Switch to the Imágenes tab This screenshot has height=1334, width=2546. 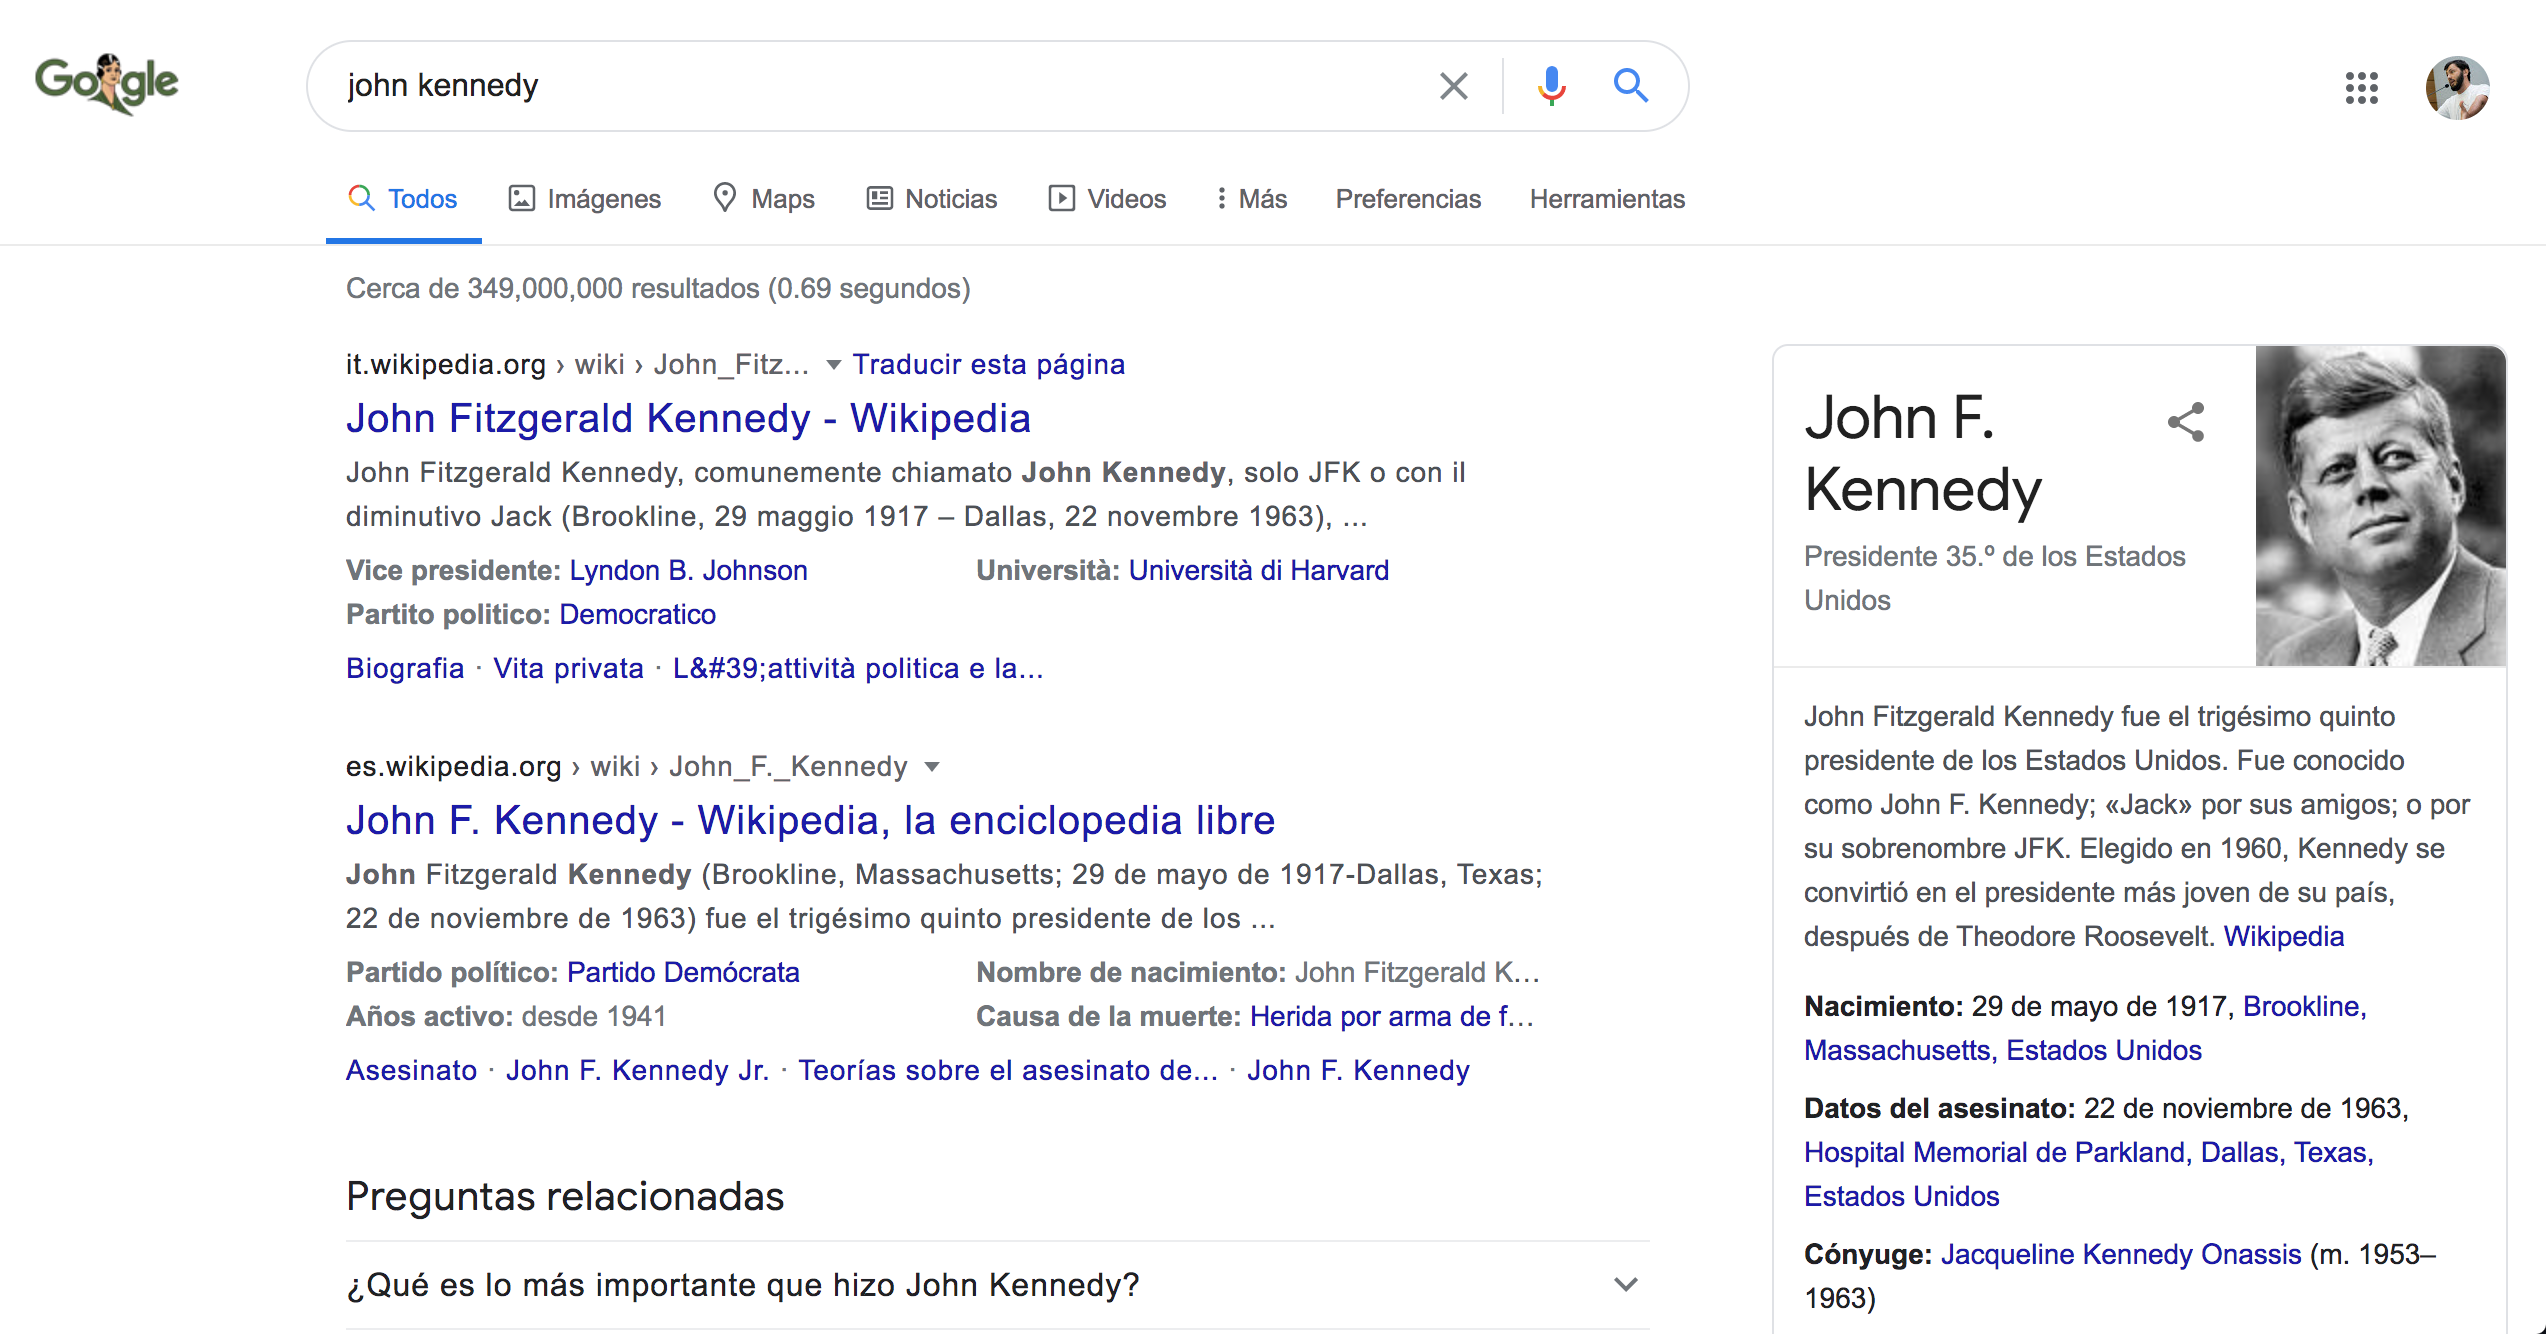[585, 199]
